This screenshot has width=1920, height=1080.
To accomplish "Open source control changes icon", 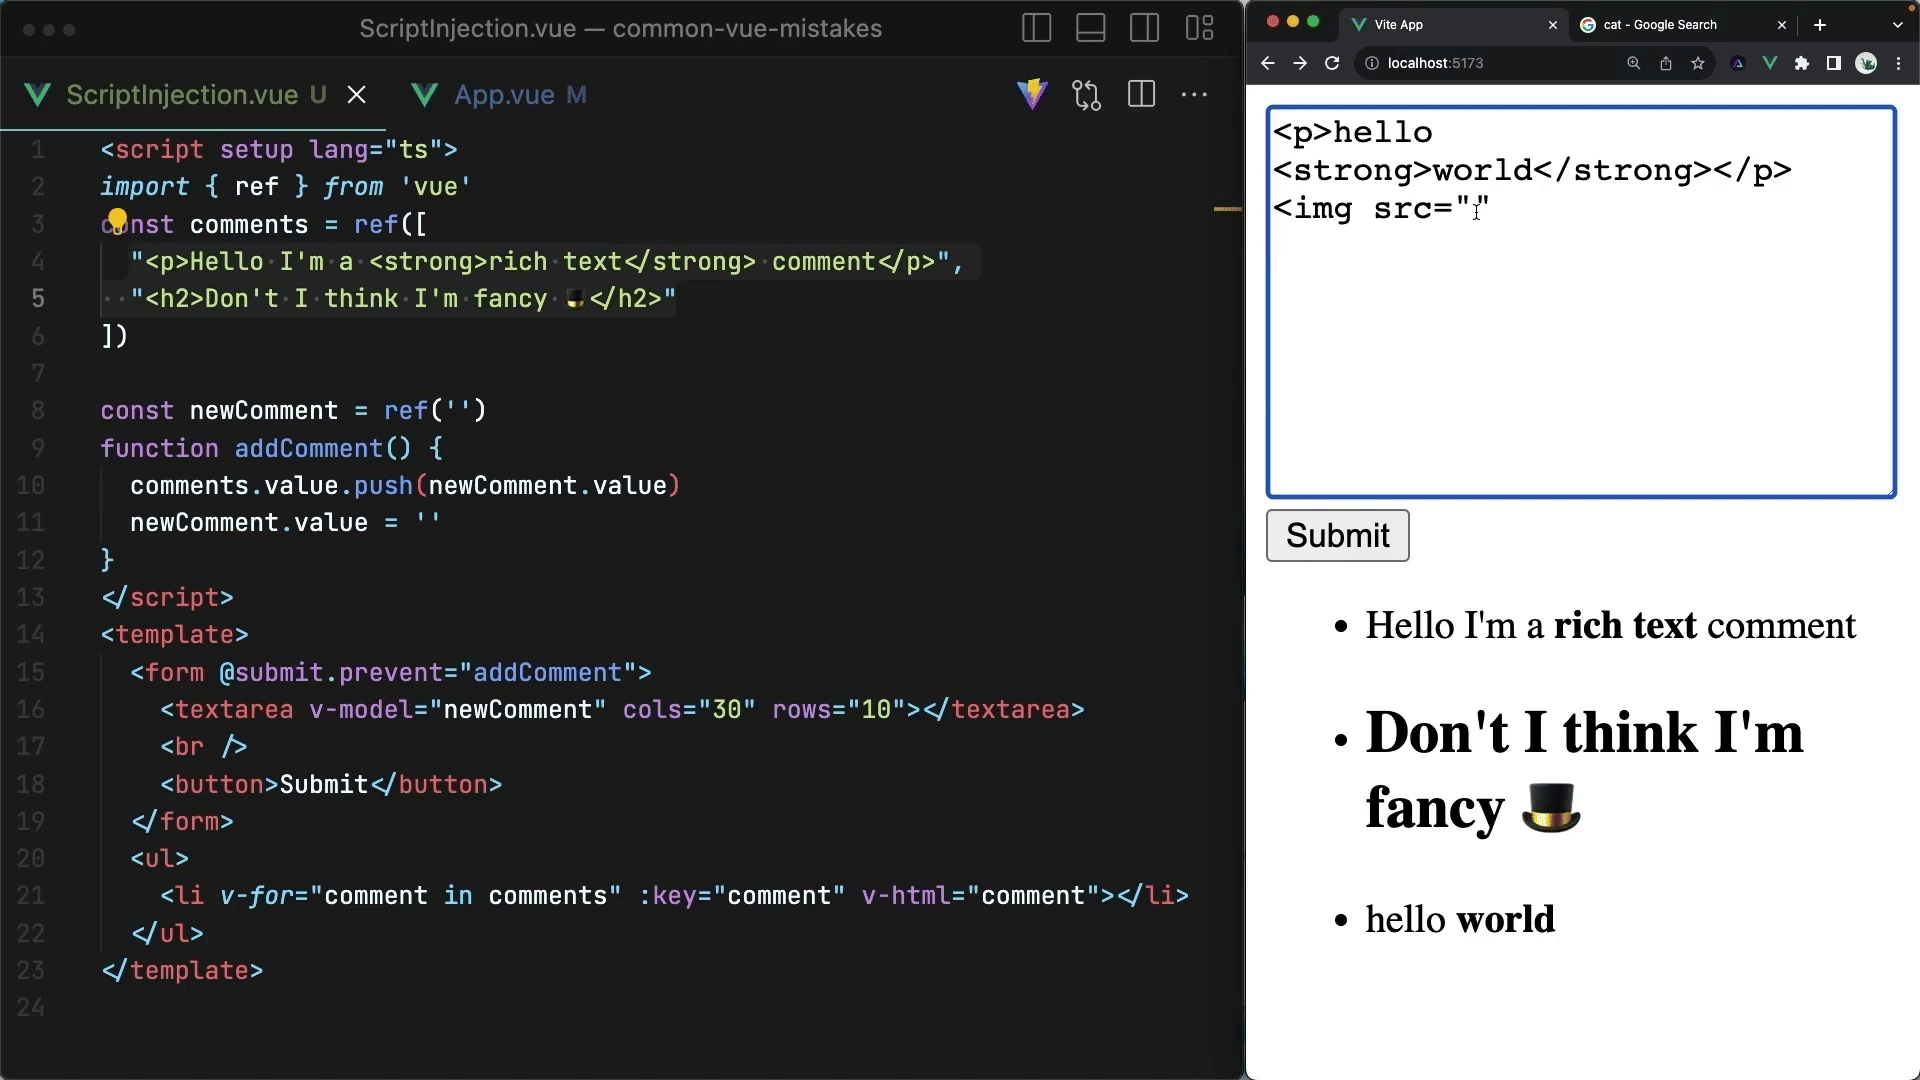I will (x=1086, y=95).
